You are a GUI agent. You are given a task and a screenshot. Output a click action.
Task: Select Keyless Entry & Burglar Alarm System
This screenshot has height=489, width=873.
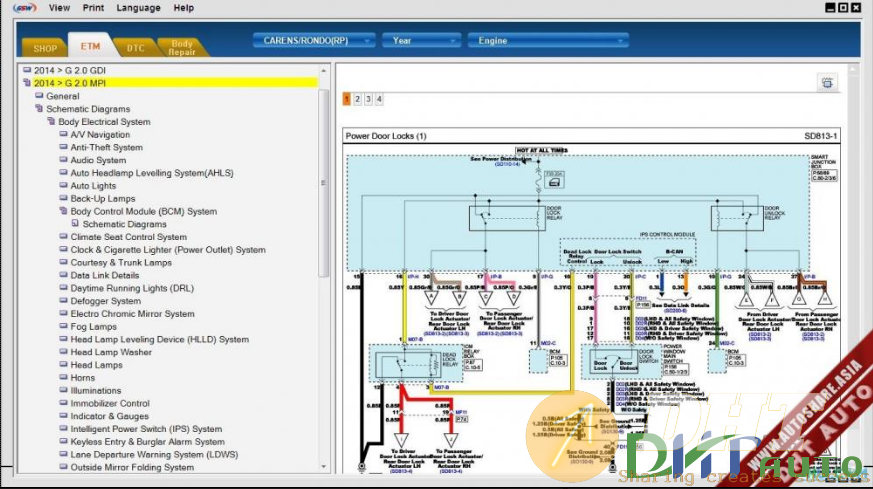click(x=148, y=442)
